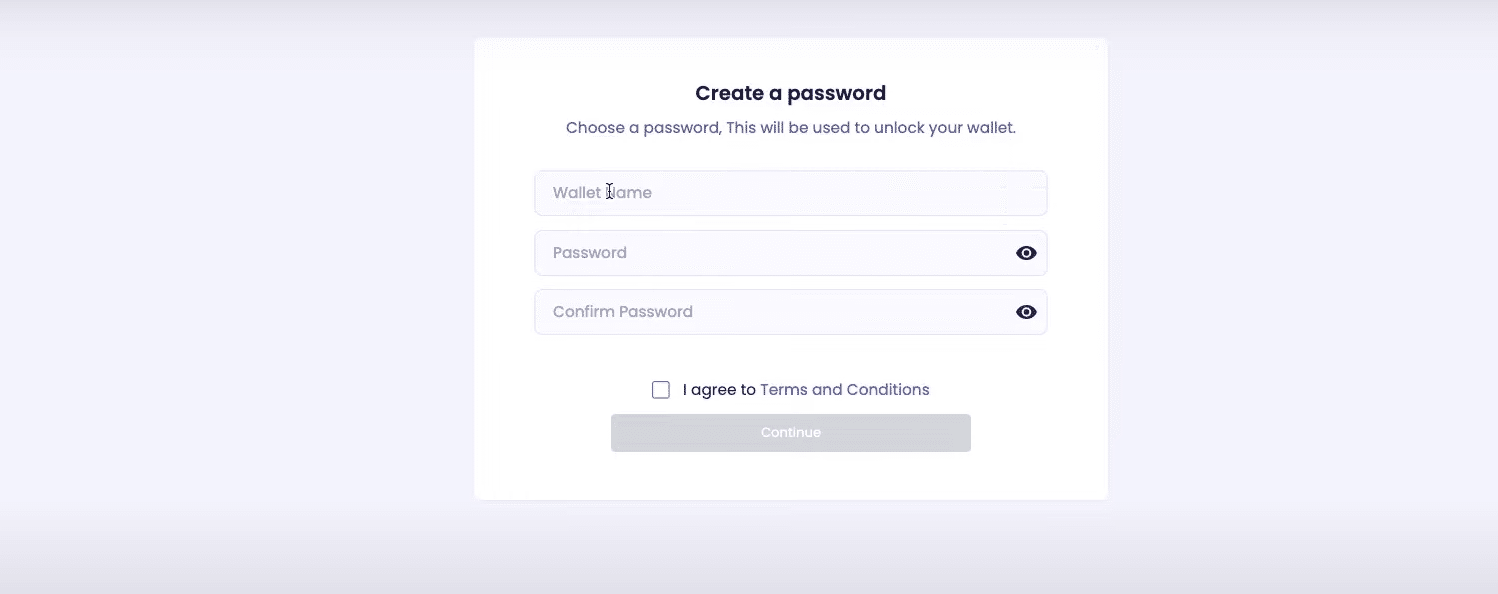Reveal password using the first eye icon

[x=1026, y=253]
